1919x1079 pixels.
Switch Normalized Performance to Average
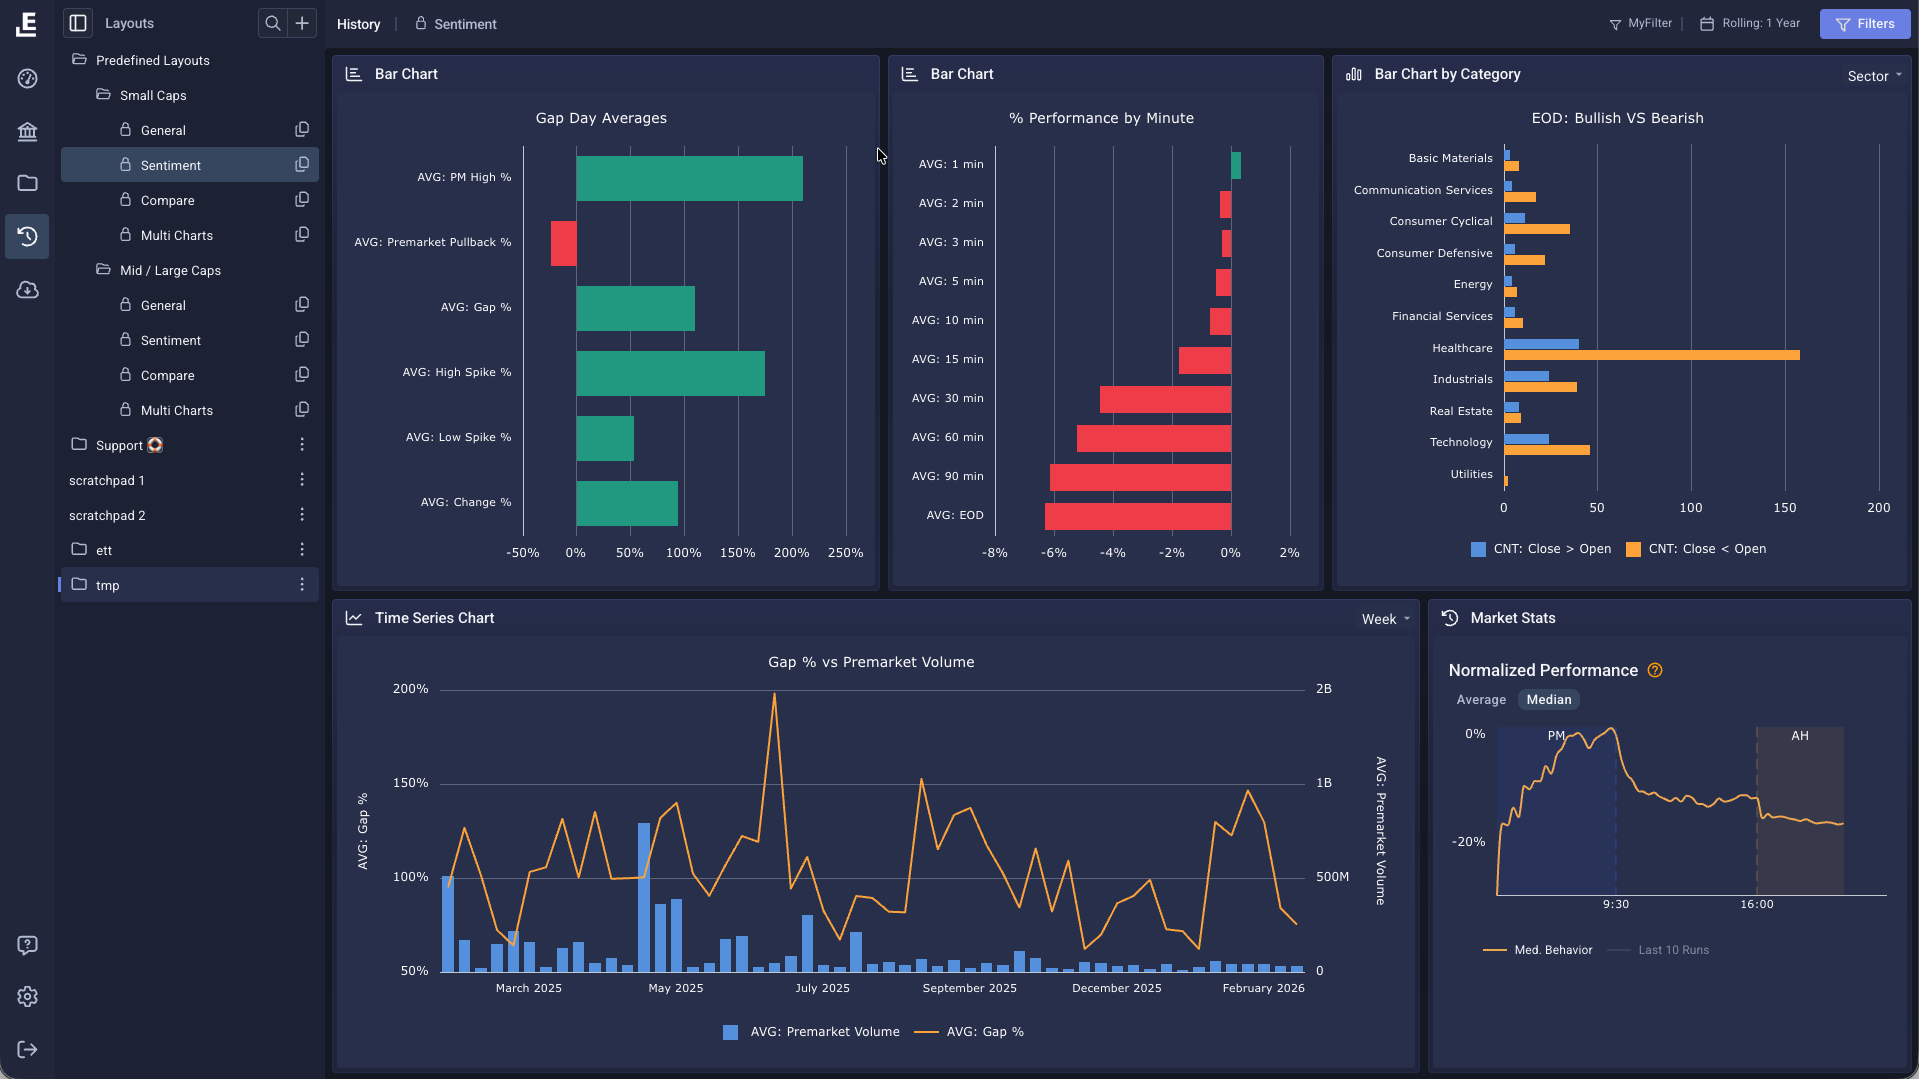[x=1480, y=700]
